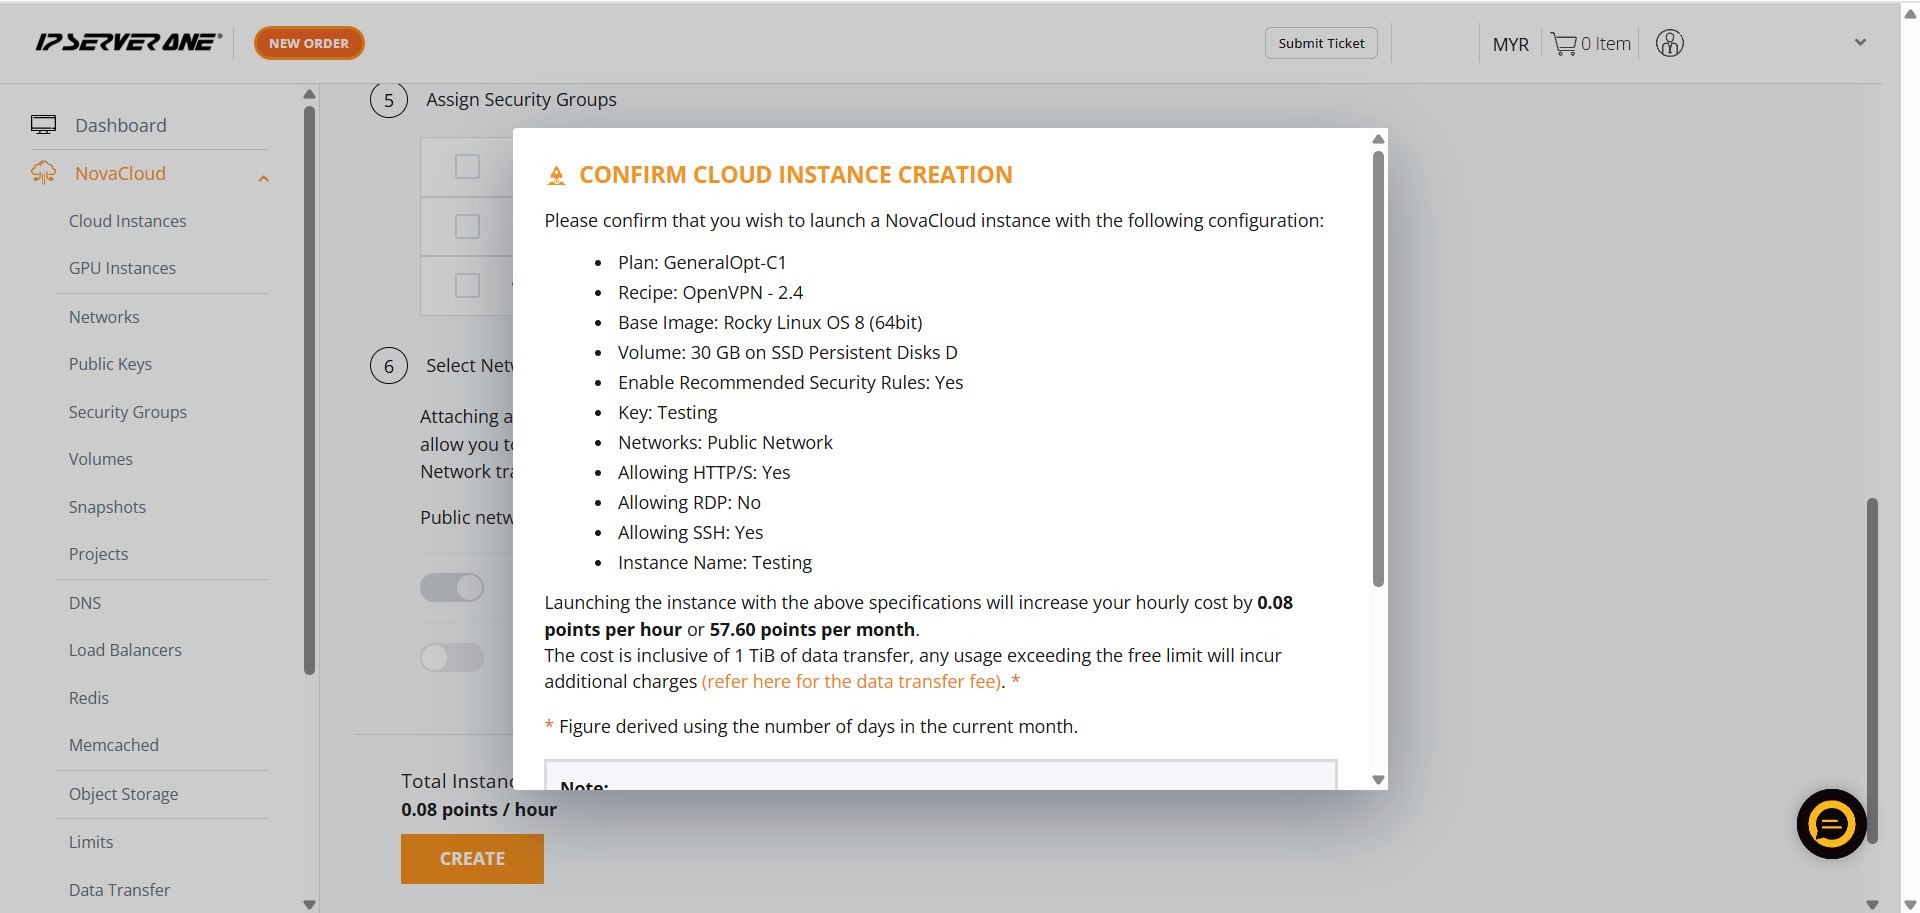The width and height of the screenshot is (1920, 913).
Task: Click the NovaCloud cloud icon
Action: [x=43, y=173]
